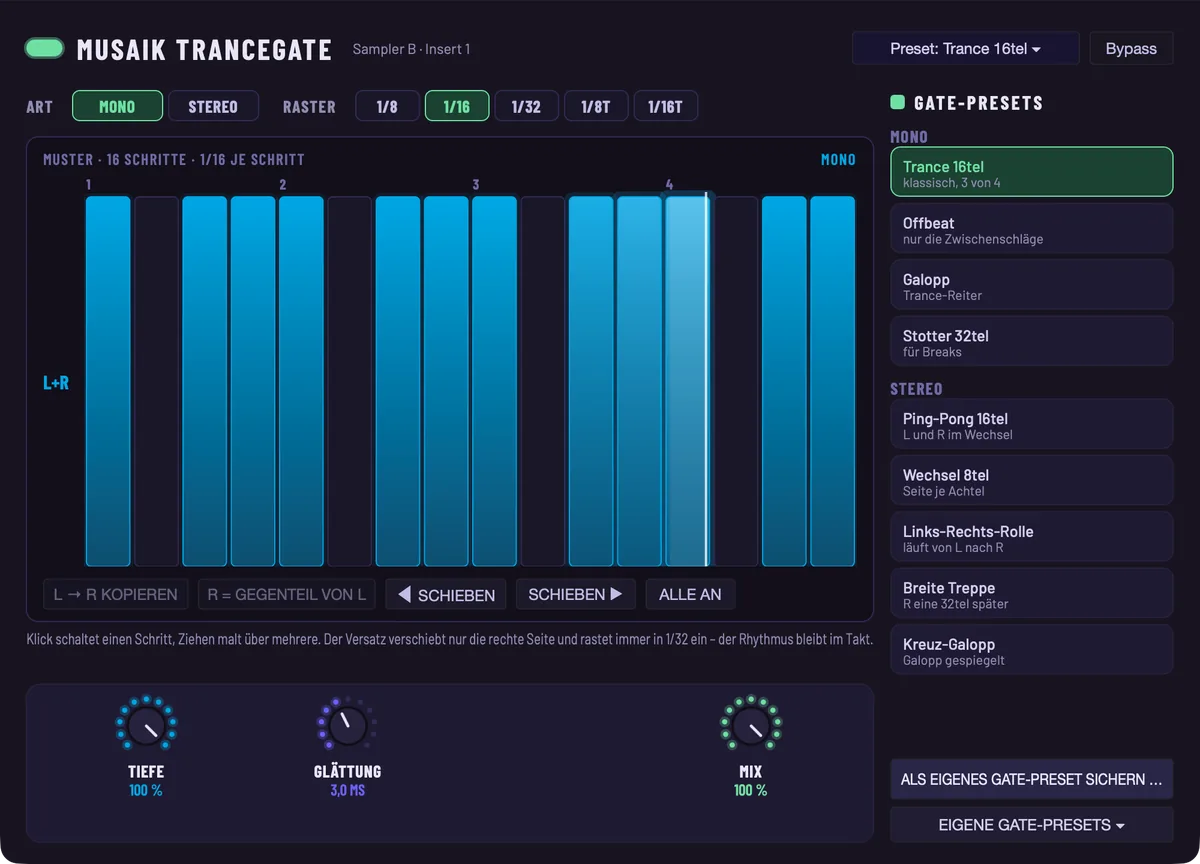Toggle the step under beat marker 1
Image resolution: width=1200 pixels, height=864 pixels.
tap(108, 381)
